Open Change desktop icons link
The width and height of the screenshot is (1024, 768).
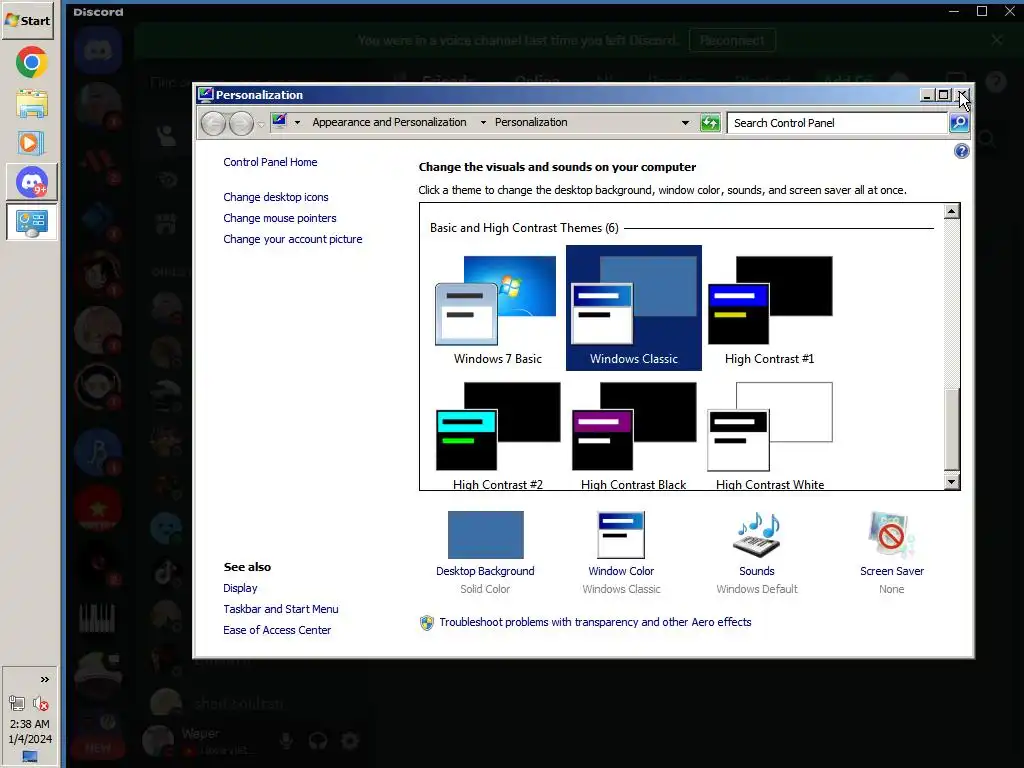[x=276, y=197]
